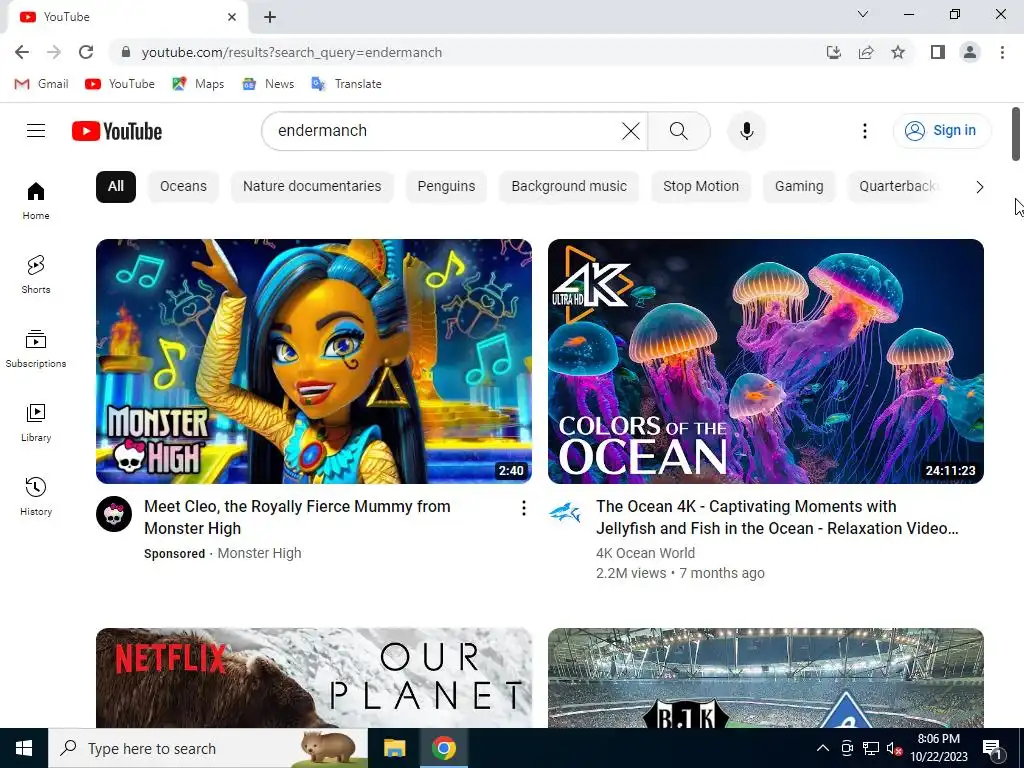Show hidden system tray icons
1024x768 pixels.
click(823, 748)
